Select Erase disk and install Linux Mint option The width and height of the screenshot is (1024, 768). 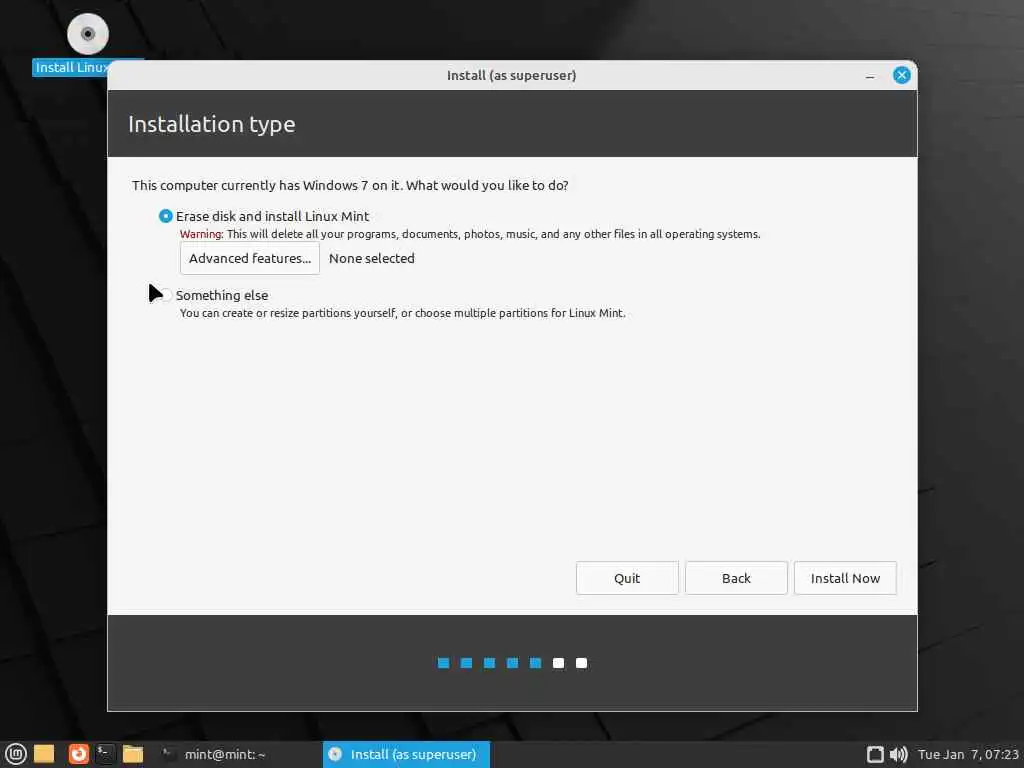tap(165, 216)
